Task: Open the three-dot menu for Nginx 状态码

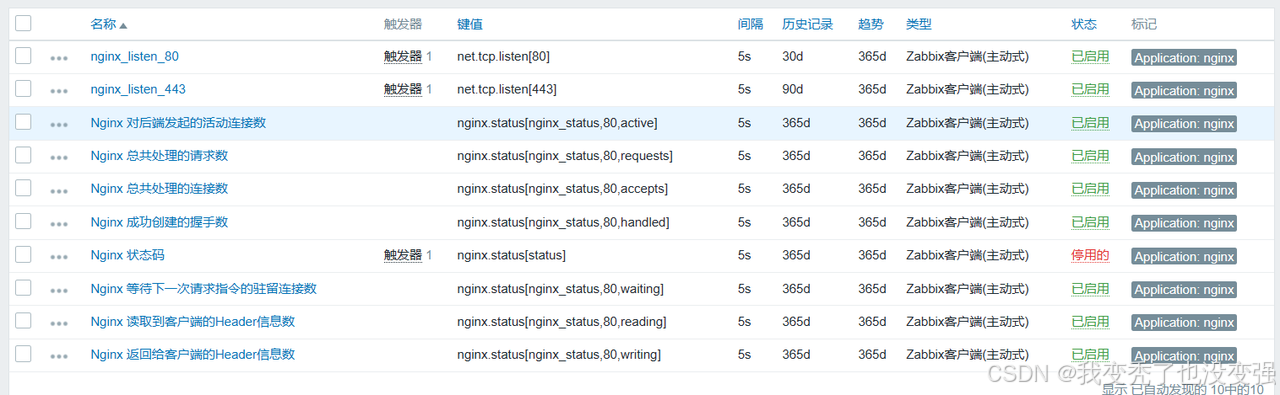Action: [x=59, y=256]
